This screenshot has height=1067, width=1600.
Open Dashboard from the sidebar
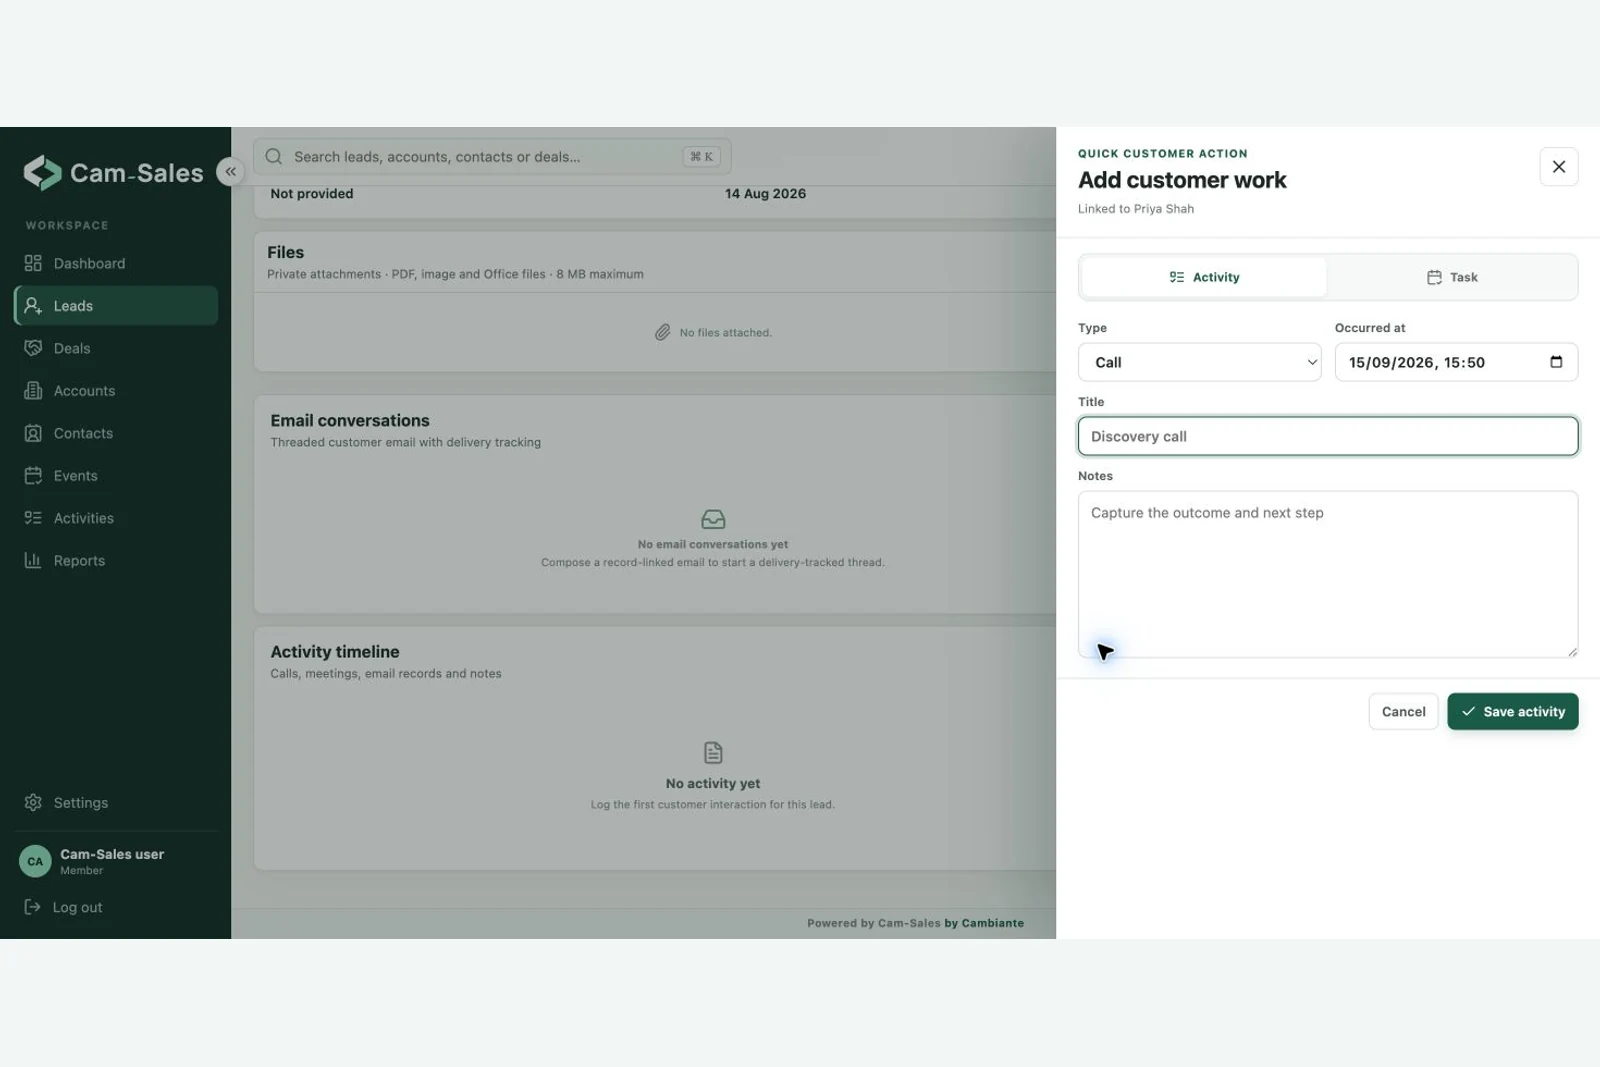[116, 263]
